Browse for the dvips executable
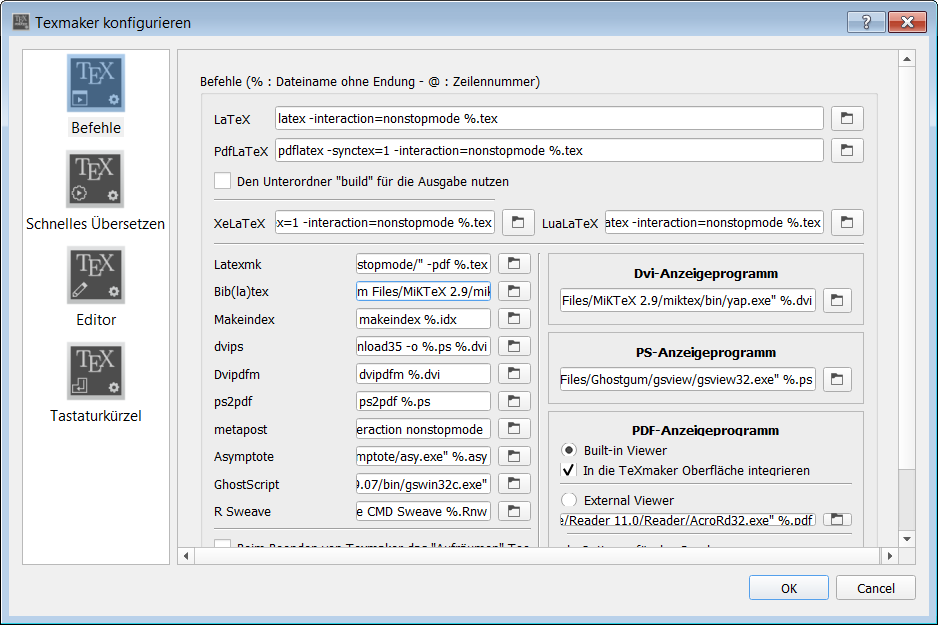The image size is (938, 625). [514, 346]
